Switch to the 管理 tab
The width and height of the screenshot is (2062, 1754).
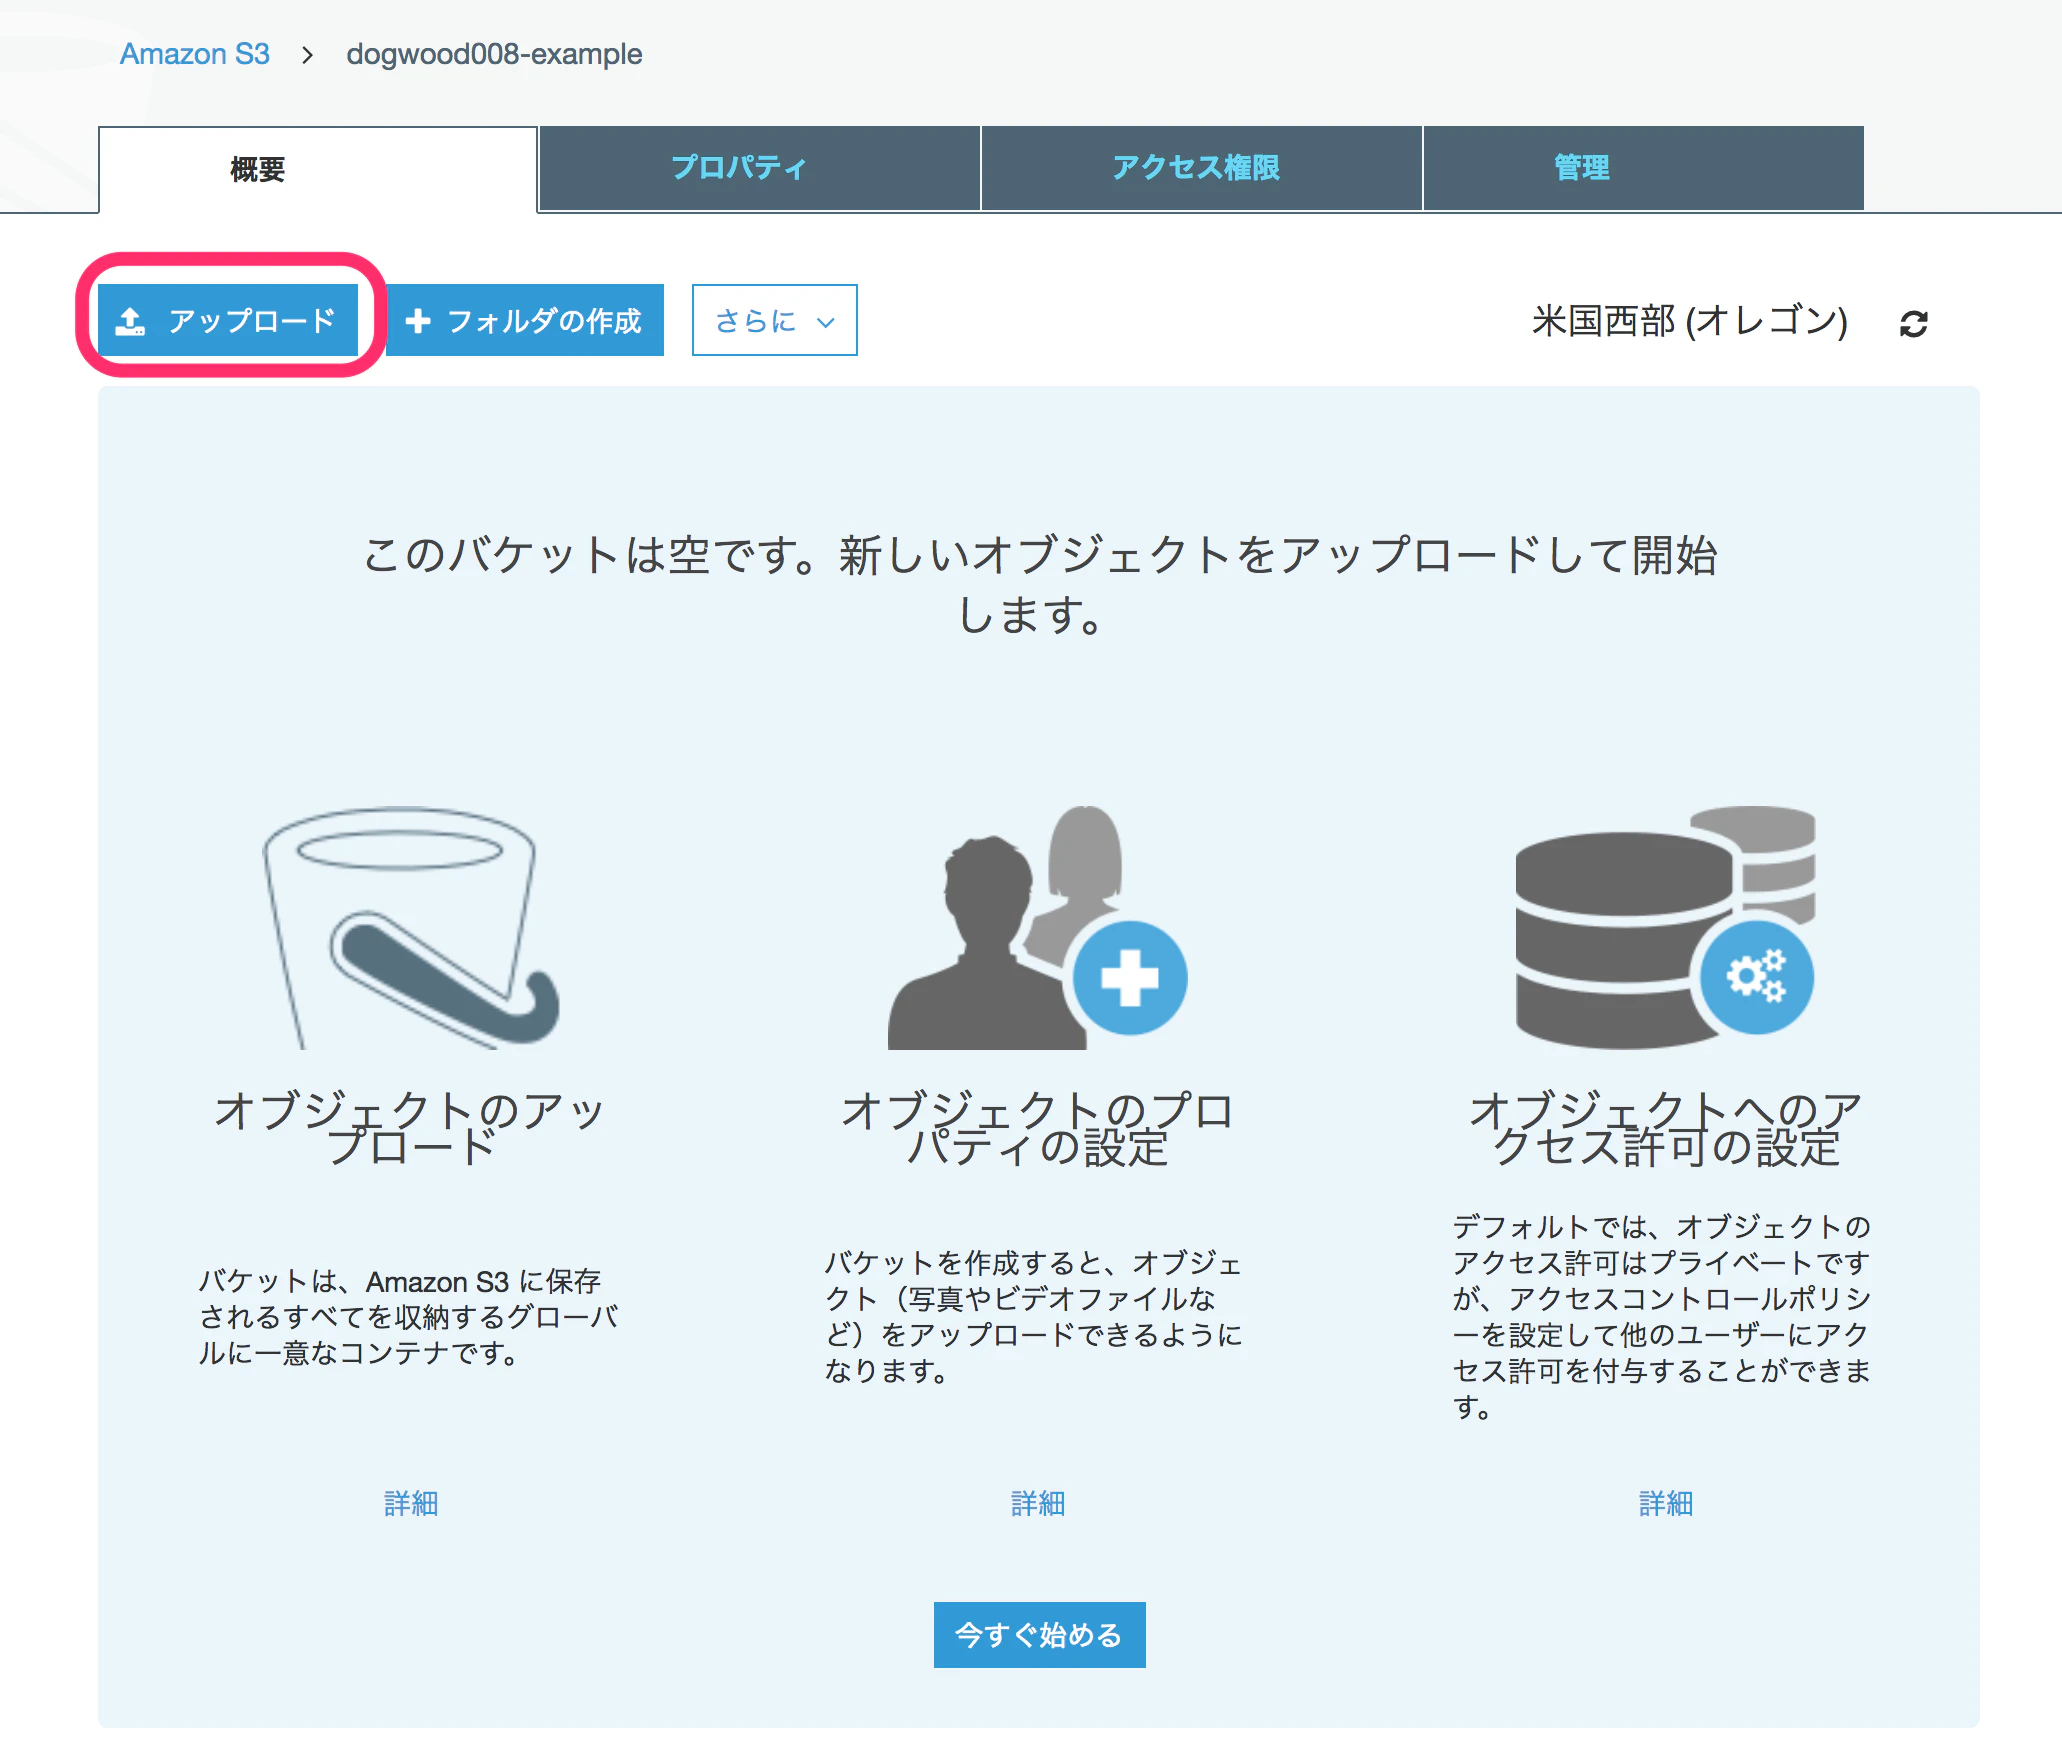(x=1643, y=168)
